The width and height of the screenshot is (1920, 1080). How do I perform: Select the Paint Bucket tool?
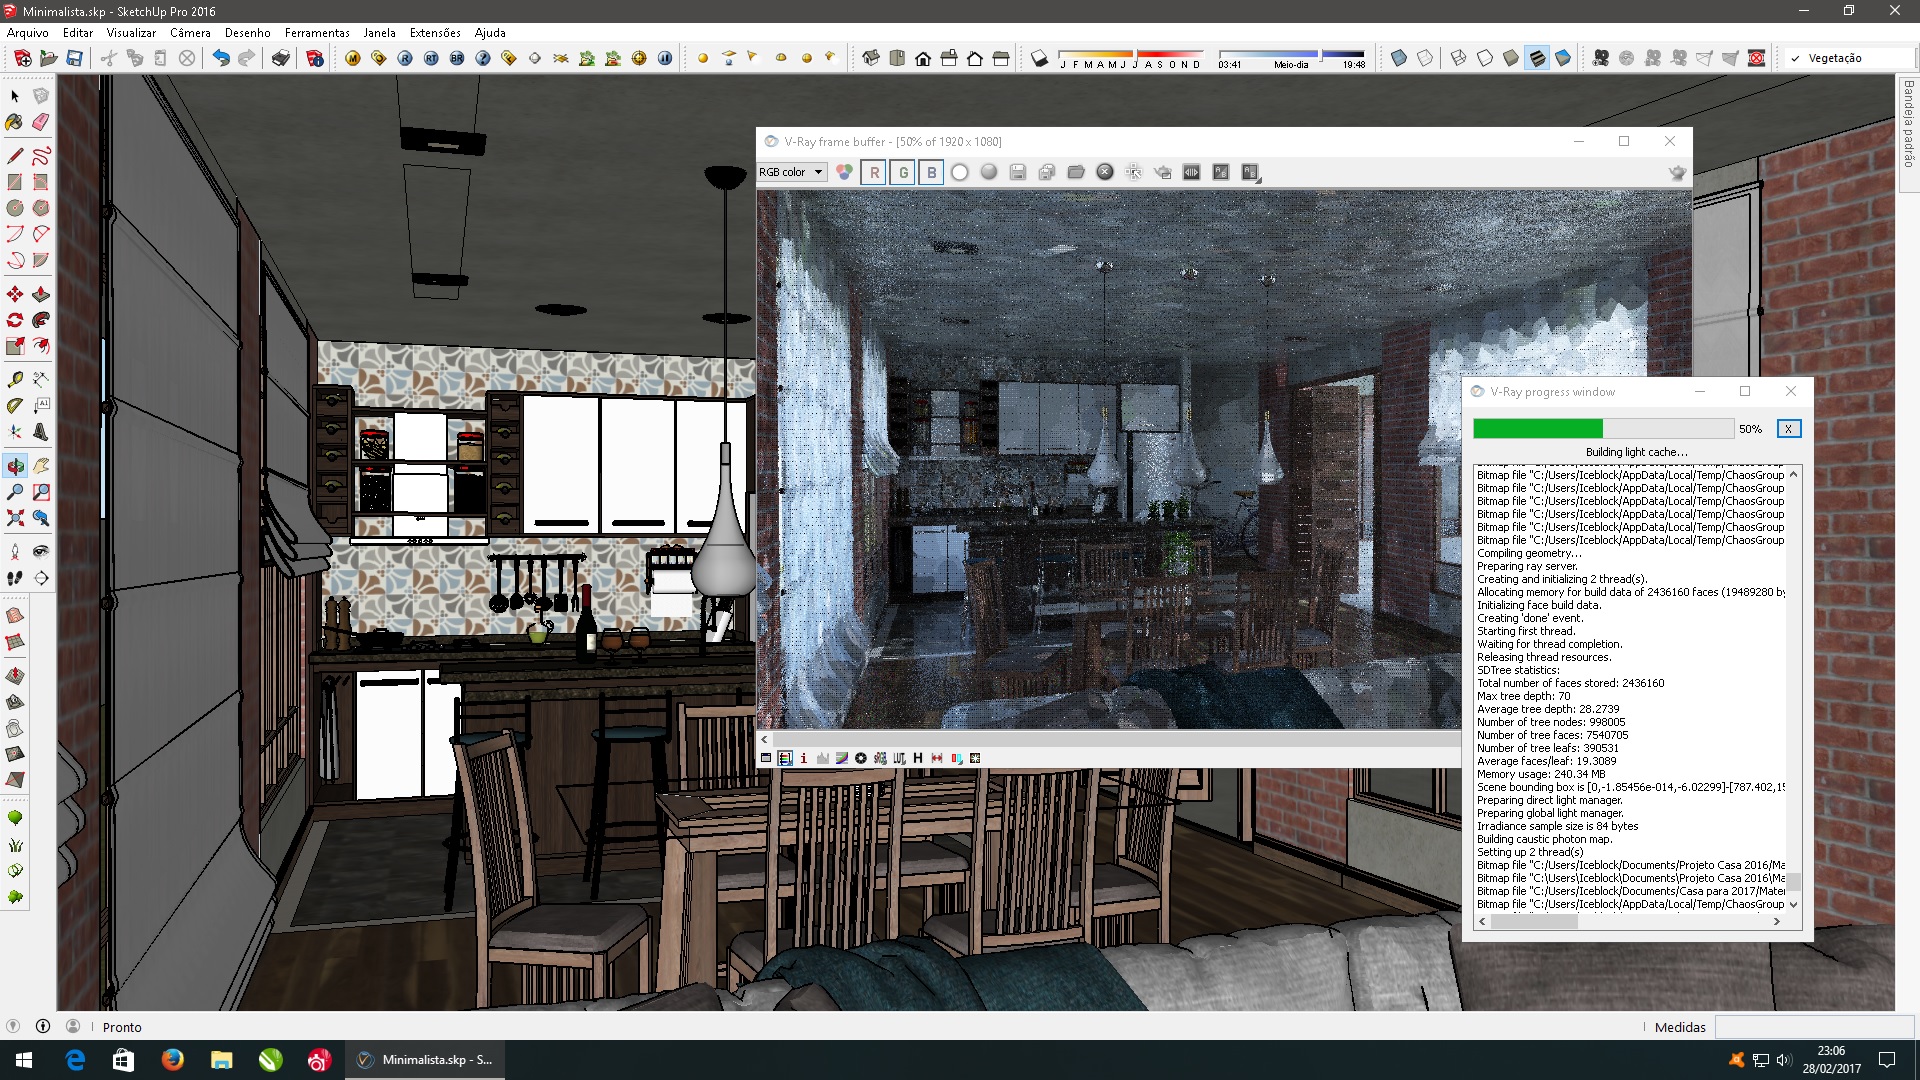tap(15, 122)
